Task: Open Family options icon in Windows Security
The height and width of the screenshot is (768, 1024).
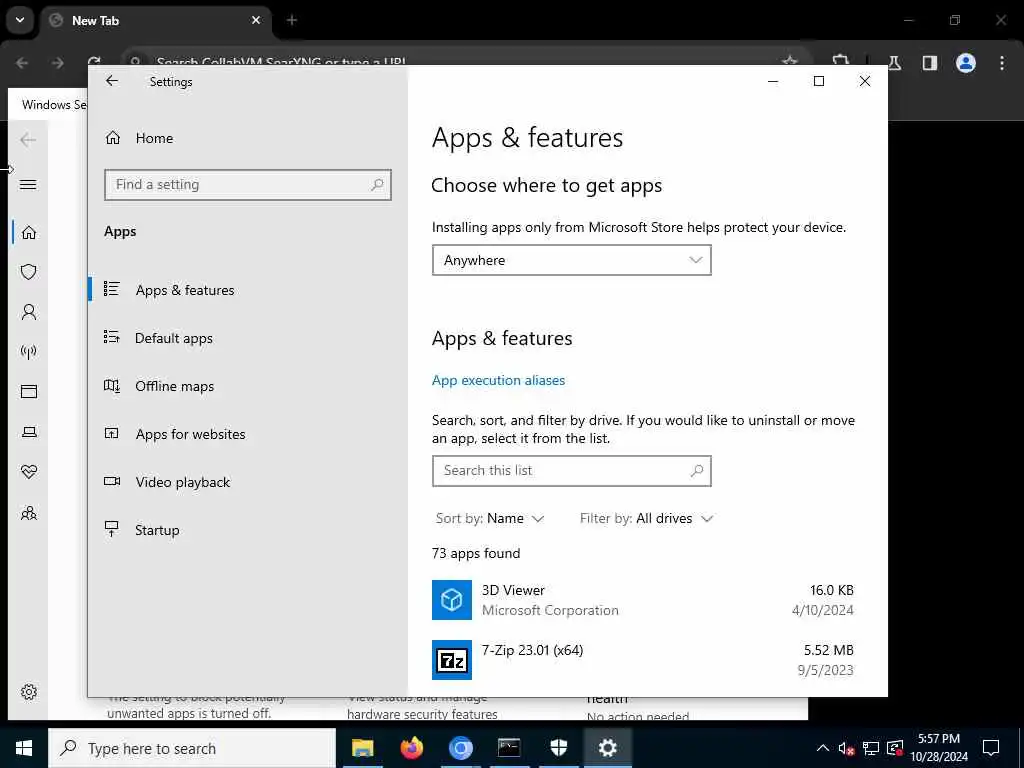Action: click(29, 513)
